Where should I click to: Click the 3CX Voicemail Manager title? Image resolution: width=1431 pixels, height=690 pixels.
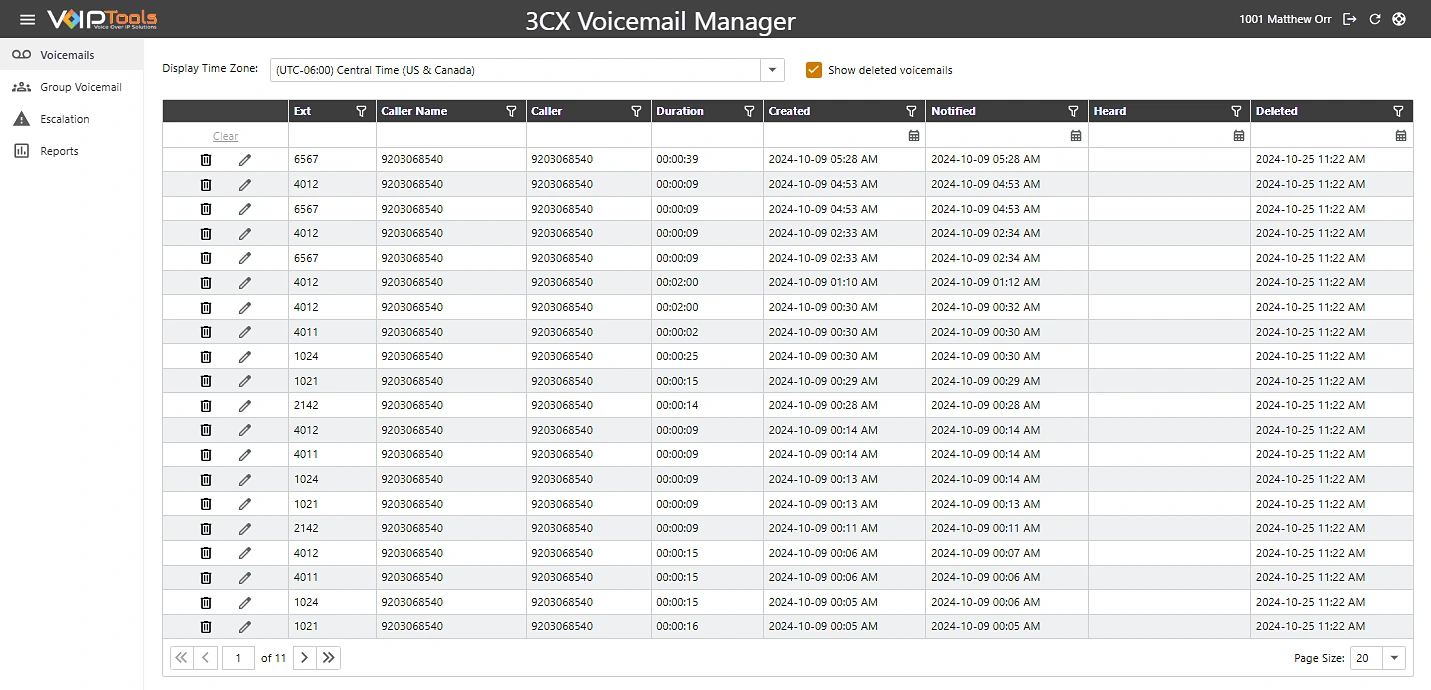pyautogui.click(x=661, y=21)
